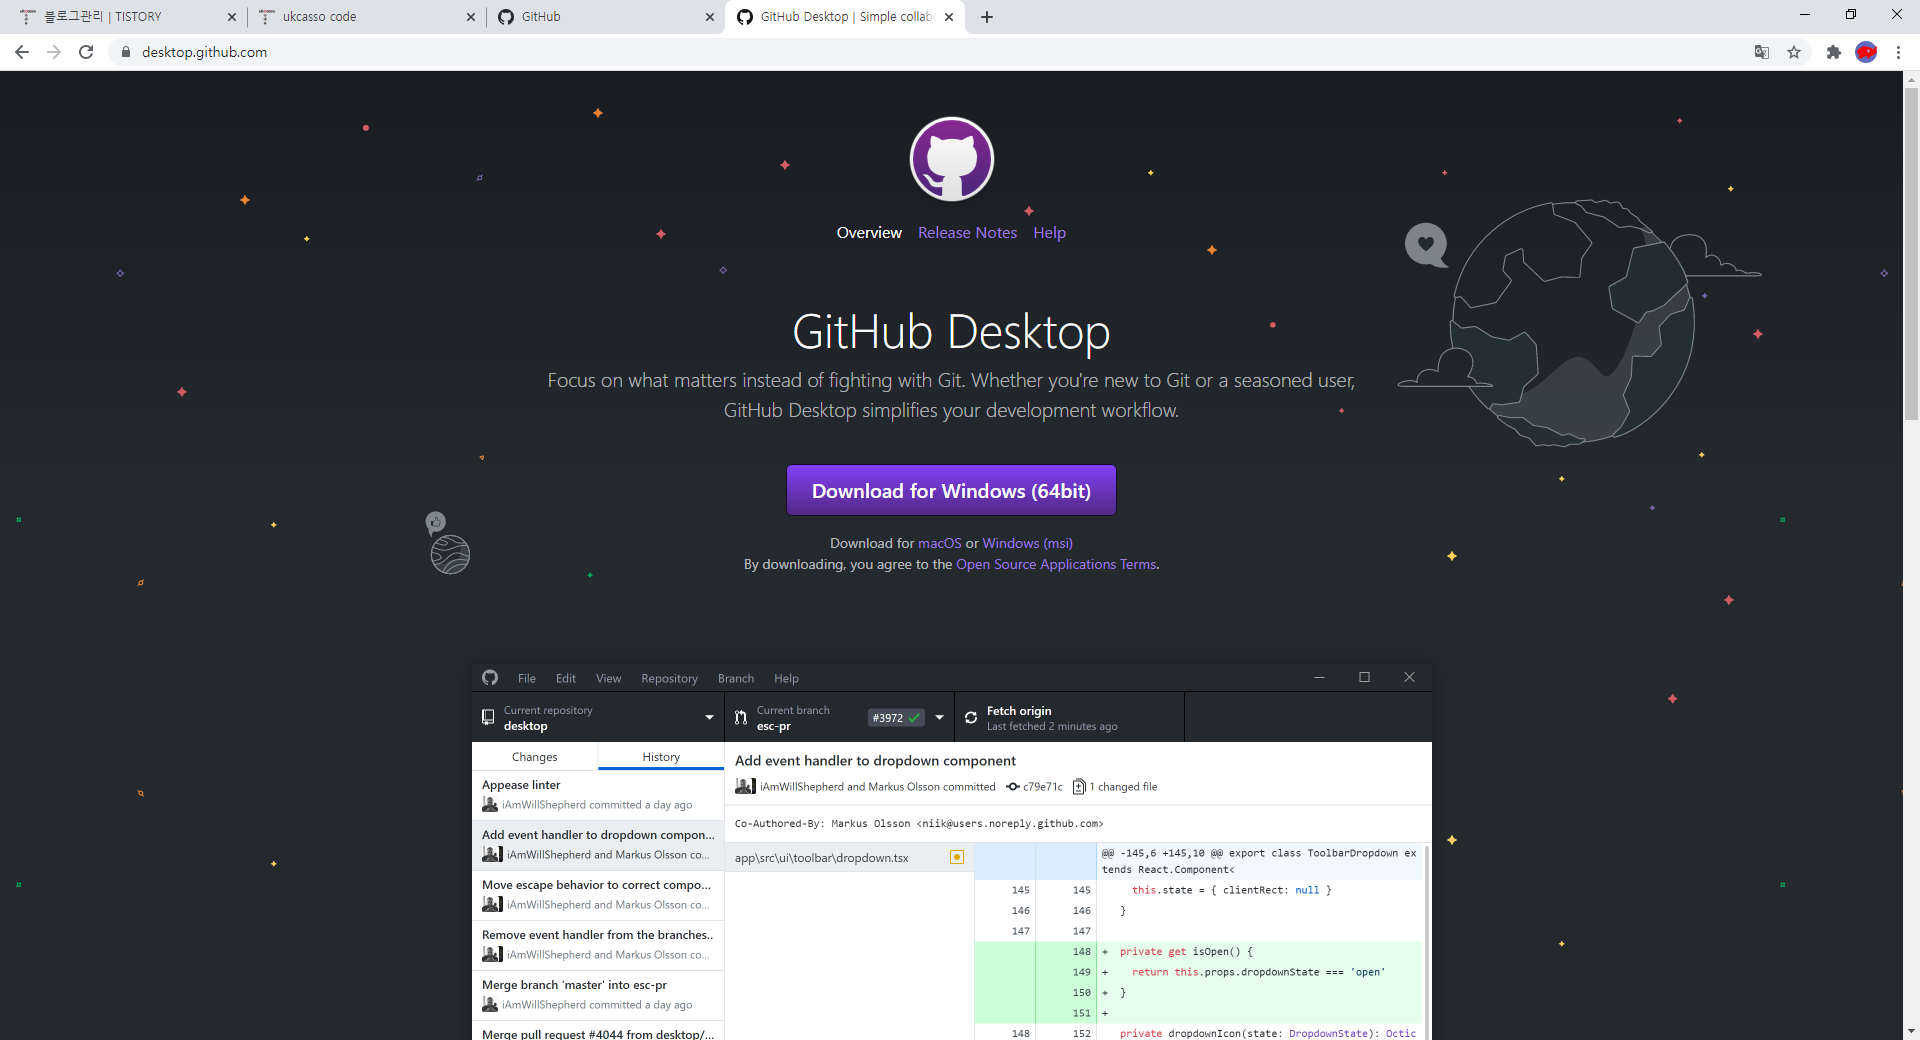Screen dimensions: 1920x1040
Task: Open the Windows (msi) download link
Action: pyautogui.click(x=1027, y=543)
